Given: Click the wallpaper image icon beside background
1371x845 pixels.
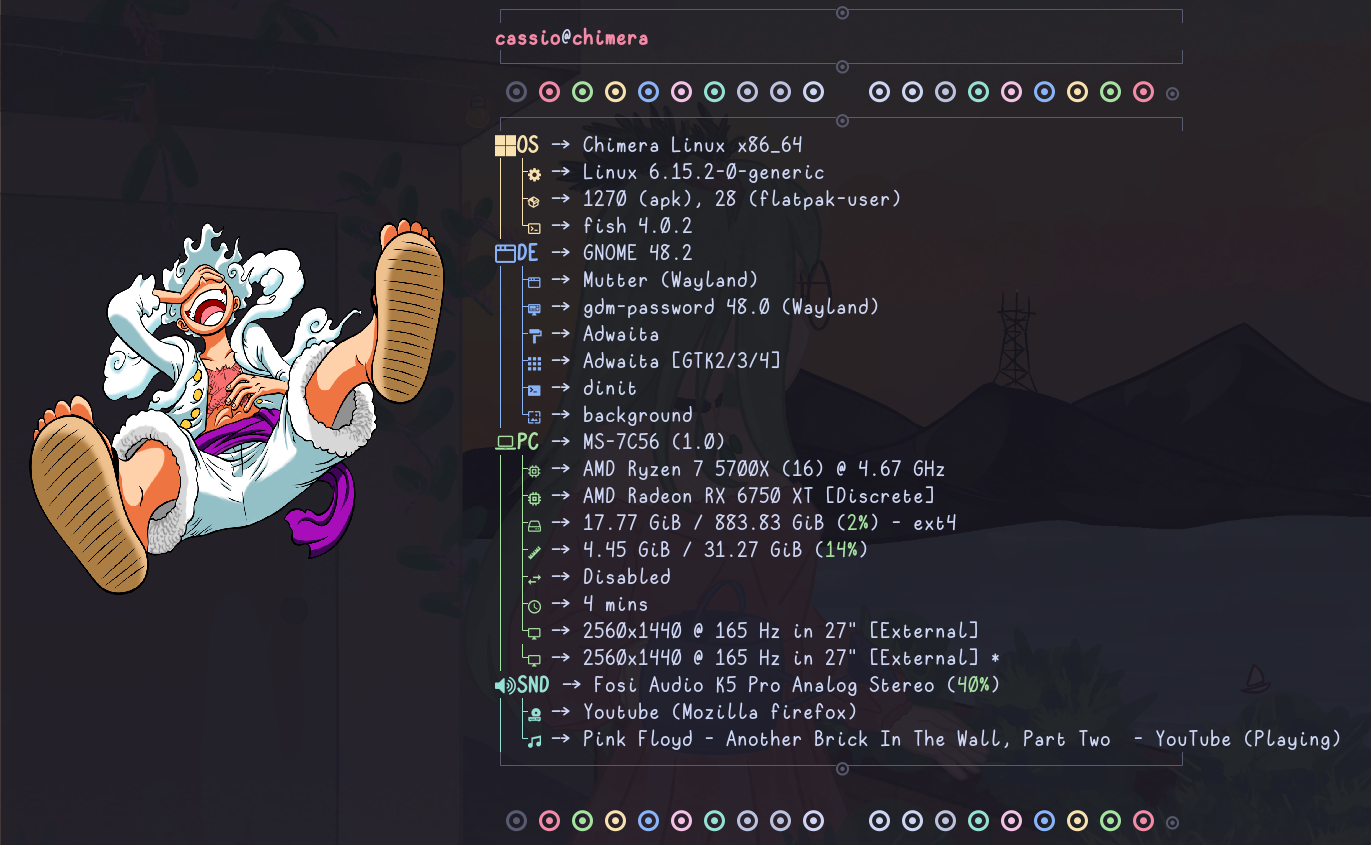Looking at the screenshot, I should [534, 417].
